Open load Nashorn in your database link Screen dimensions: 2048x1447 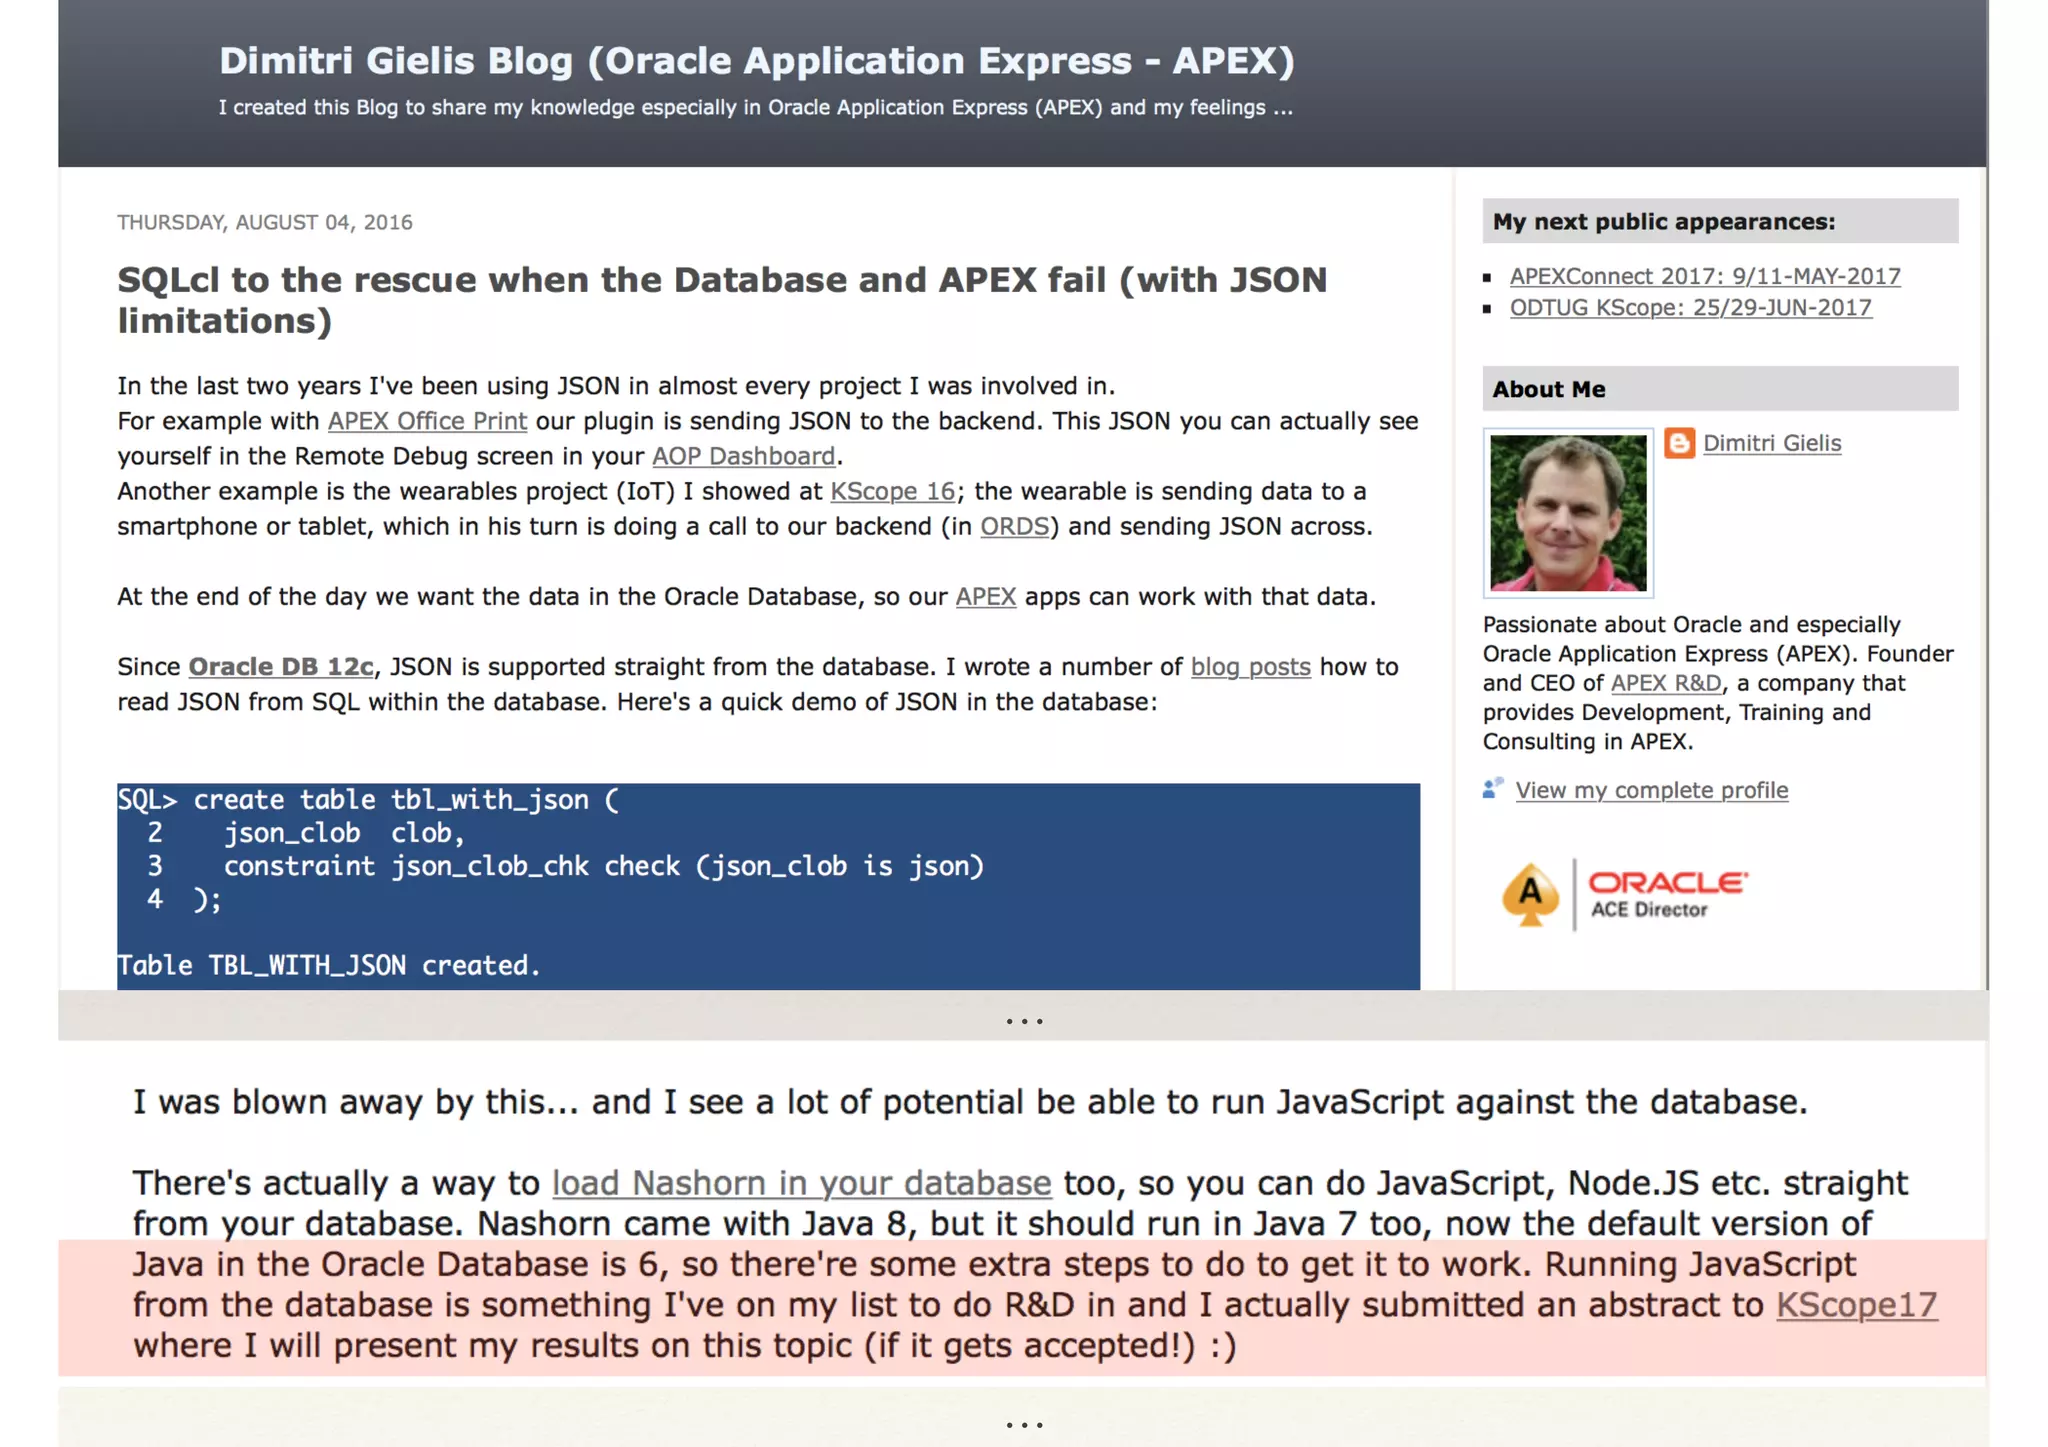click(x=801, y=1183)
